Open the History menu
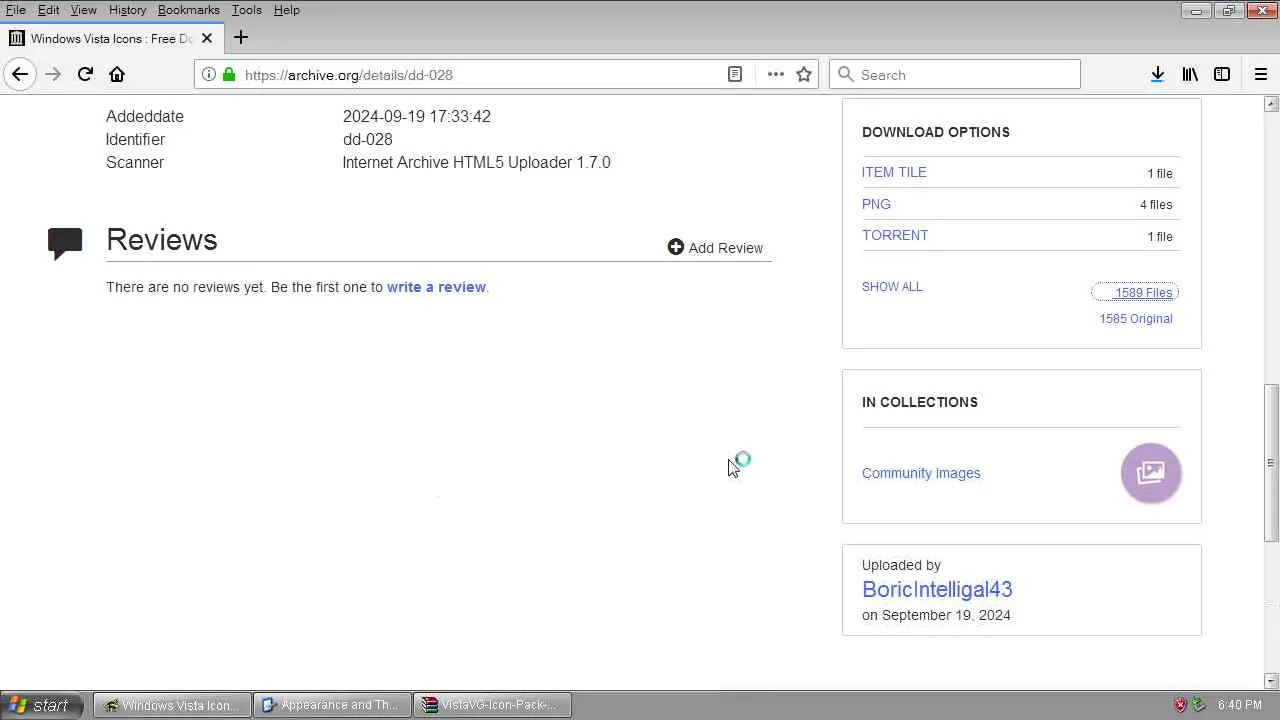This screenshot has width=1280, height=720. 127,10
